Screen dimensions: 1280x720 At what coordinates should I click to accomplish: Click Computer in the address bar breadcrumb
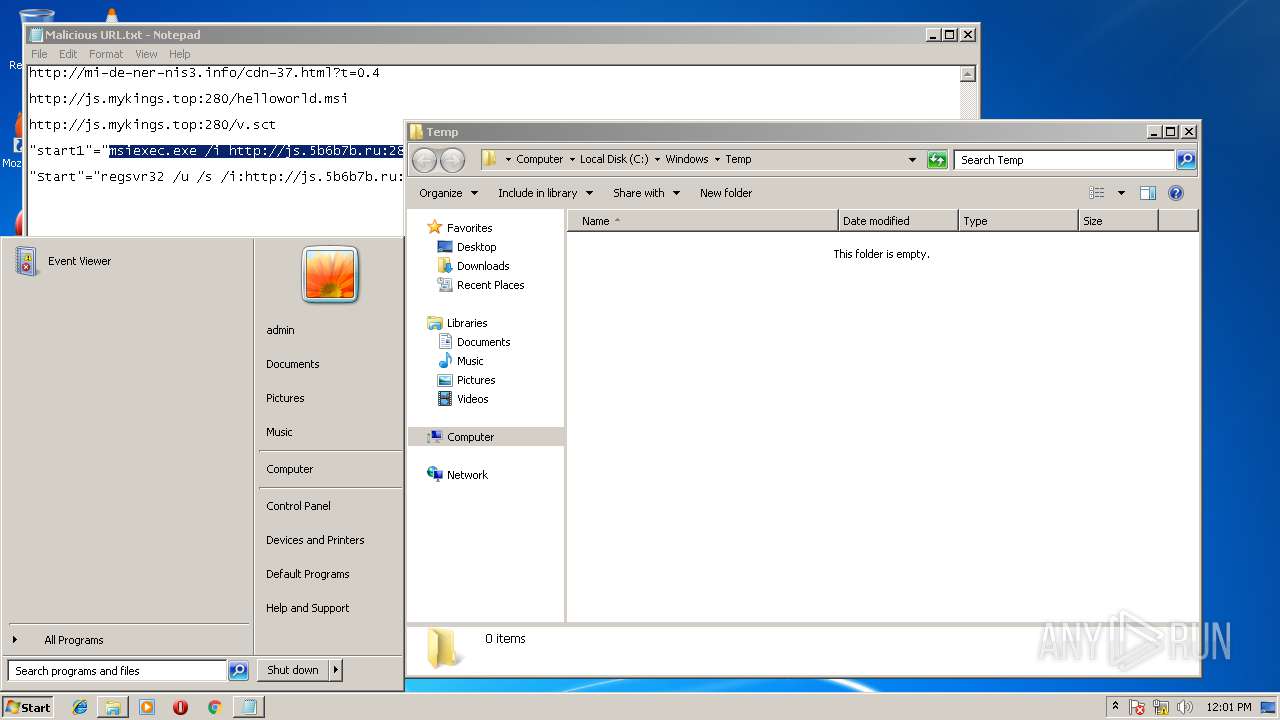coord(540,159)
